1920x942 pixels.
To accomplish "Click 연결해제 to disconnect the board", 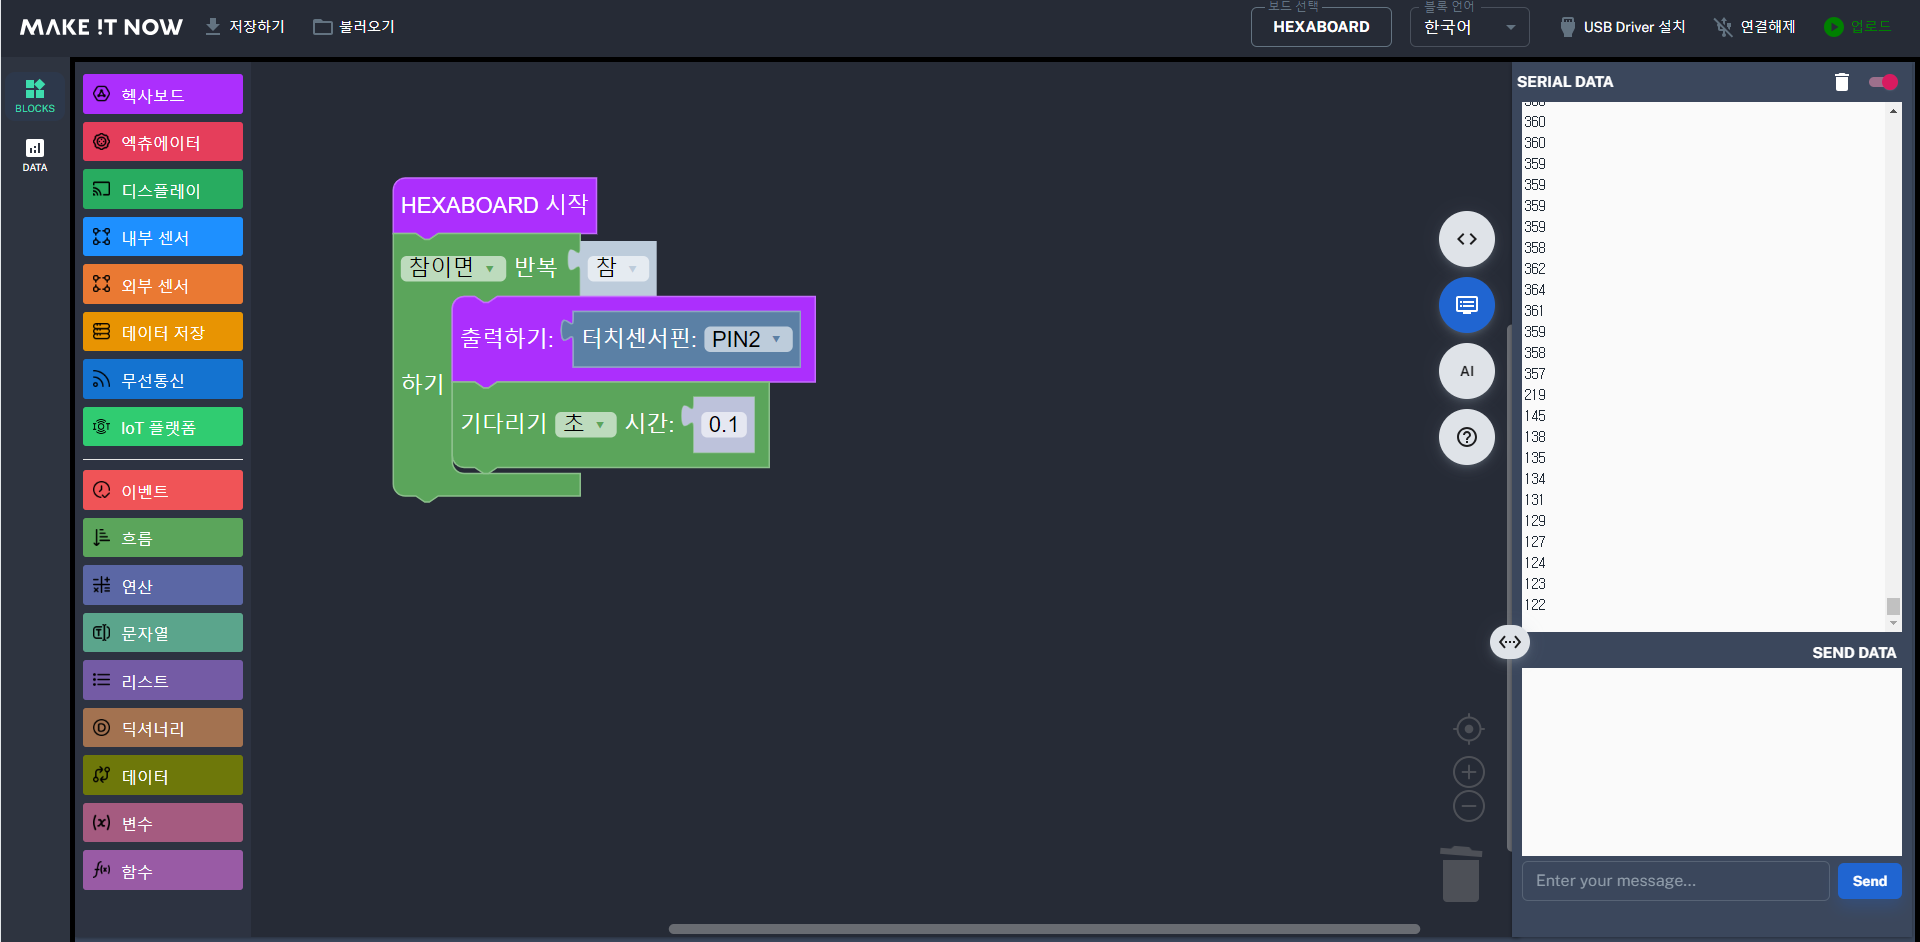I will point(1755,27).
